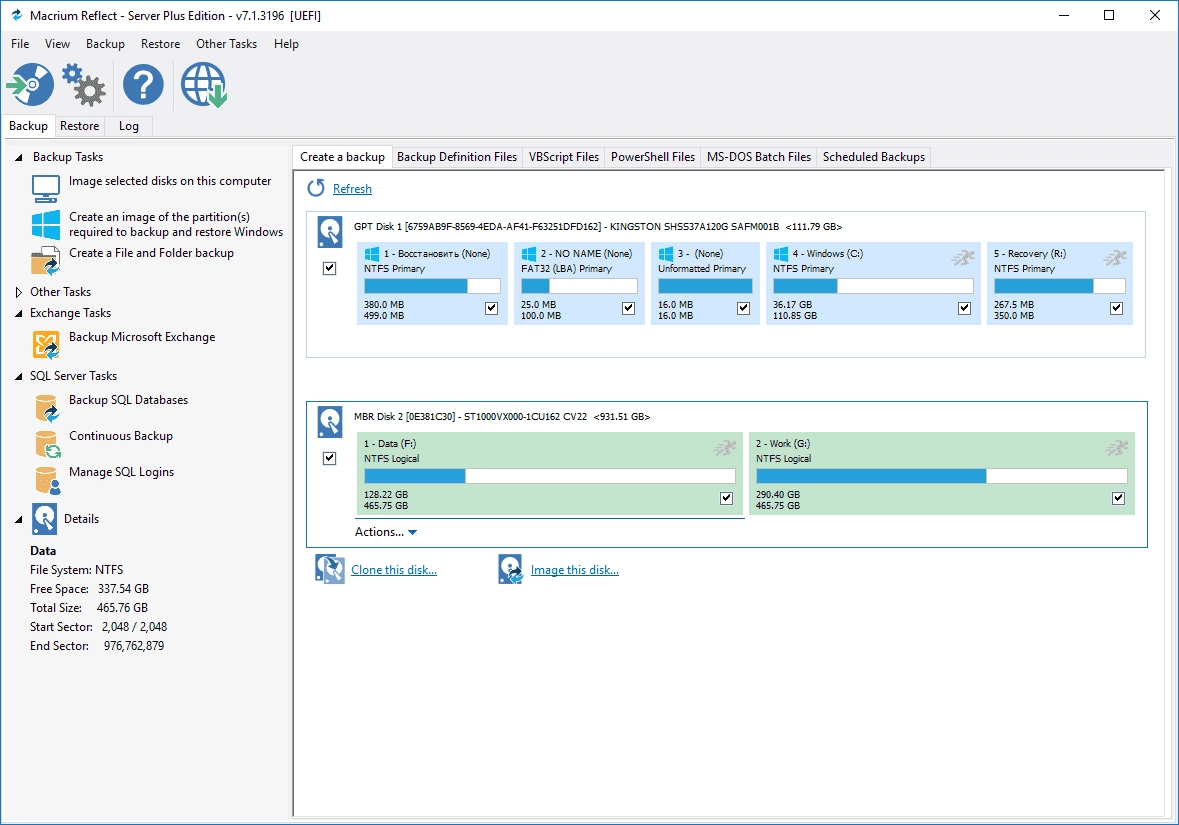Select Image selected disks on this computer
The width and height of the screenshot is (1179, 825).
pos(170,180)
